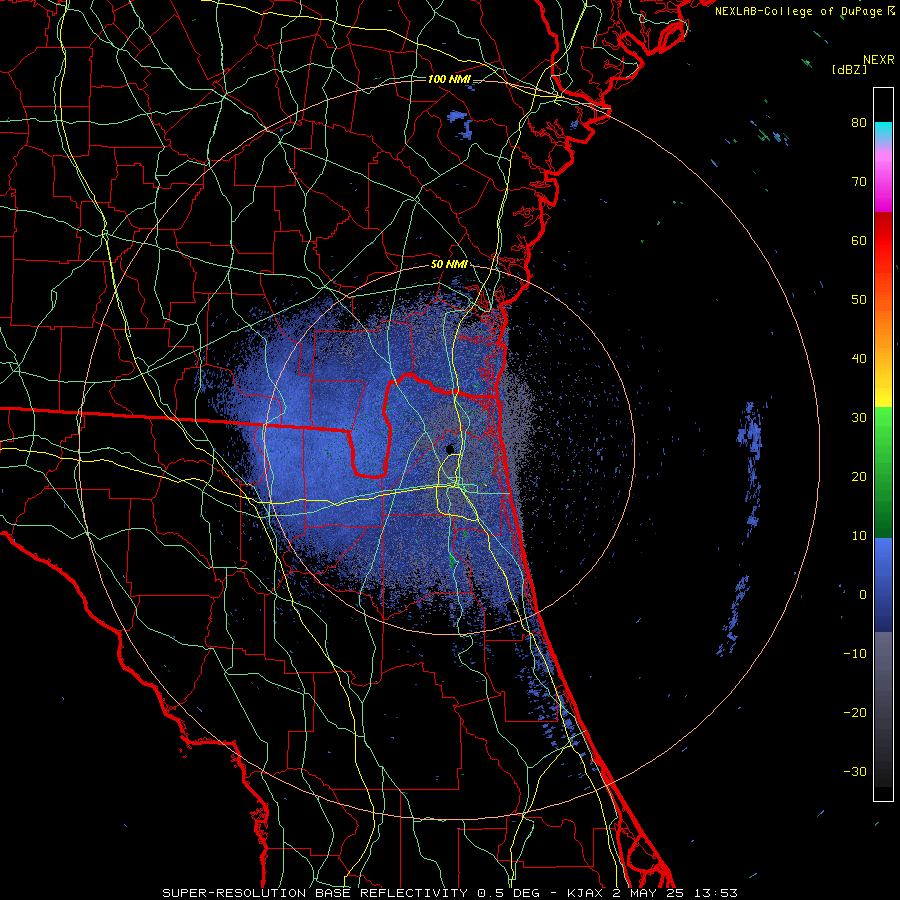
Task: Click the 50 value on dBZ scale
Action: (x=859, y=300)
